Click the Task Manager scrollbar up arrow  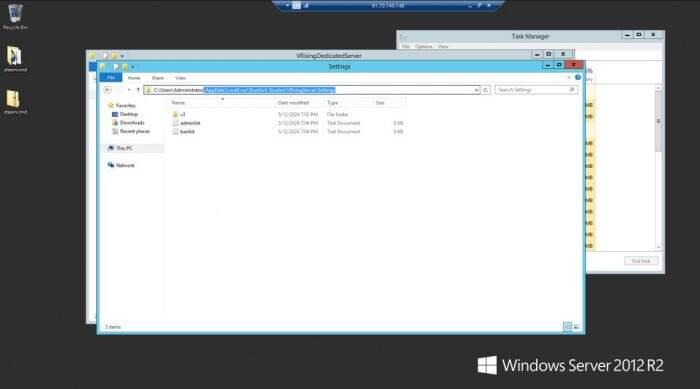tap(658, 89)
